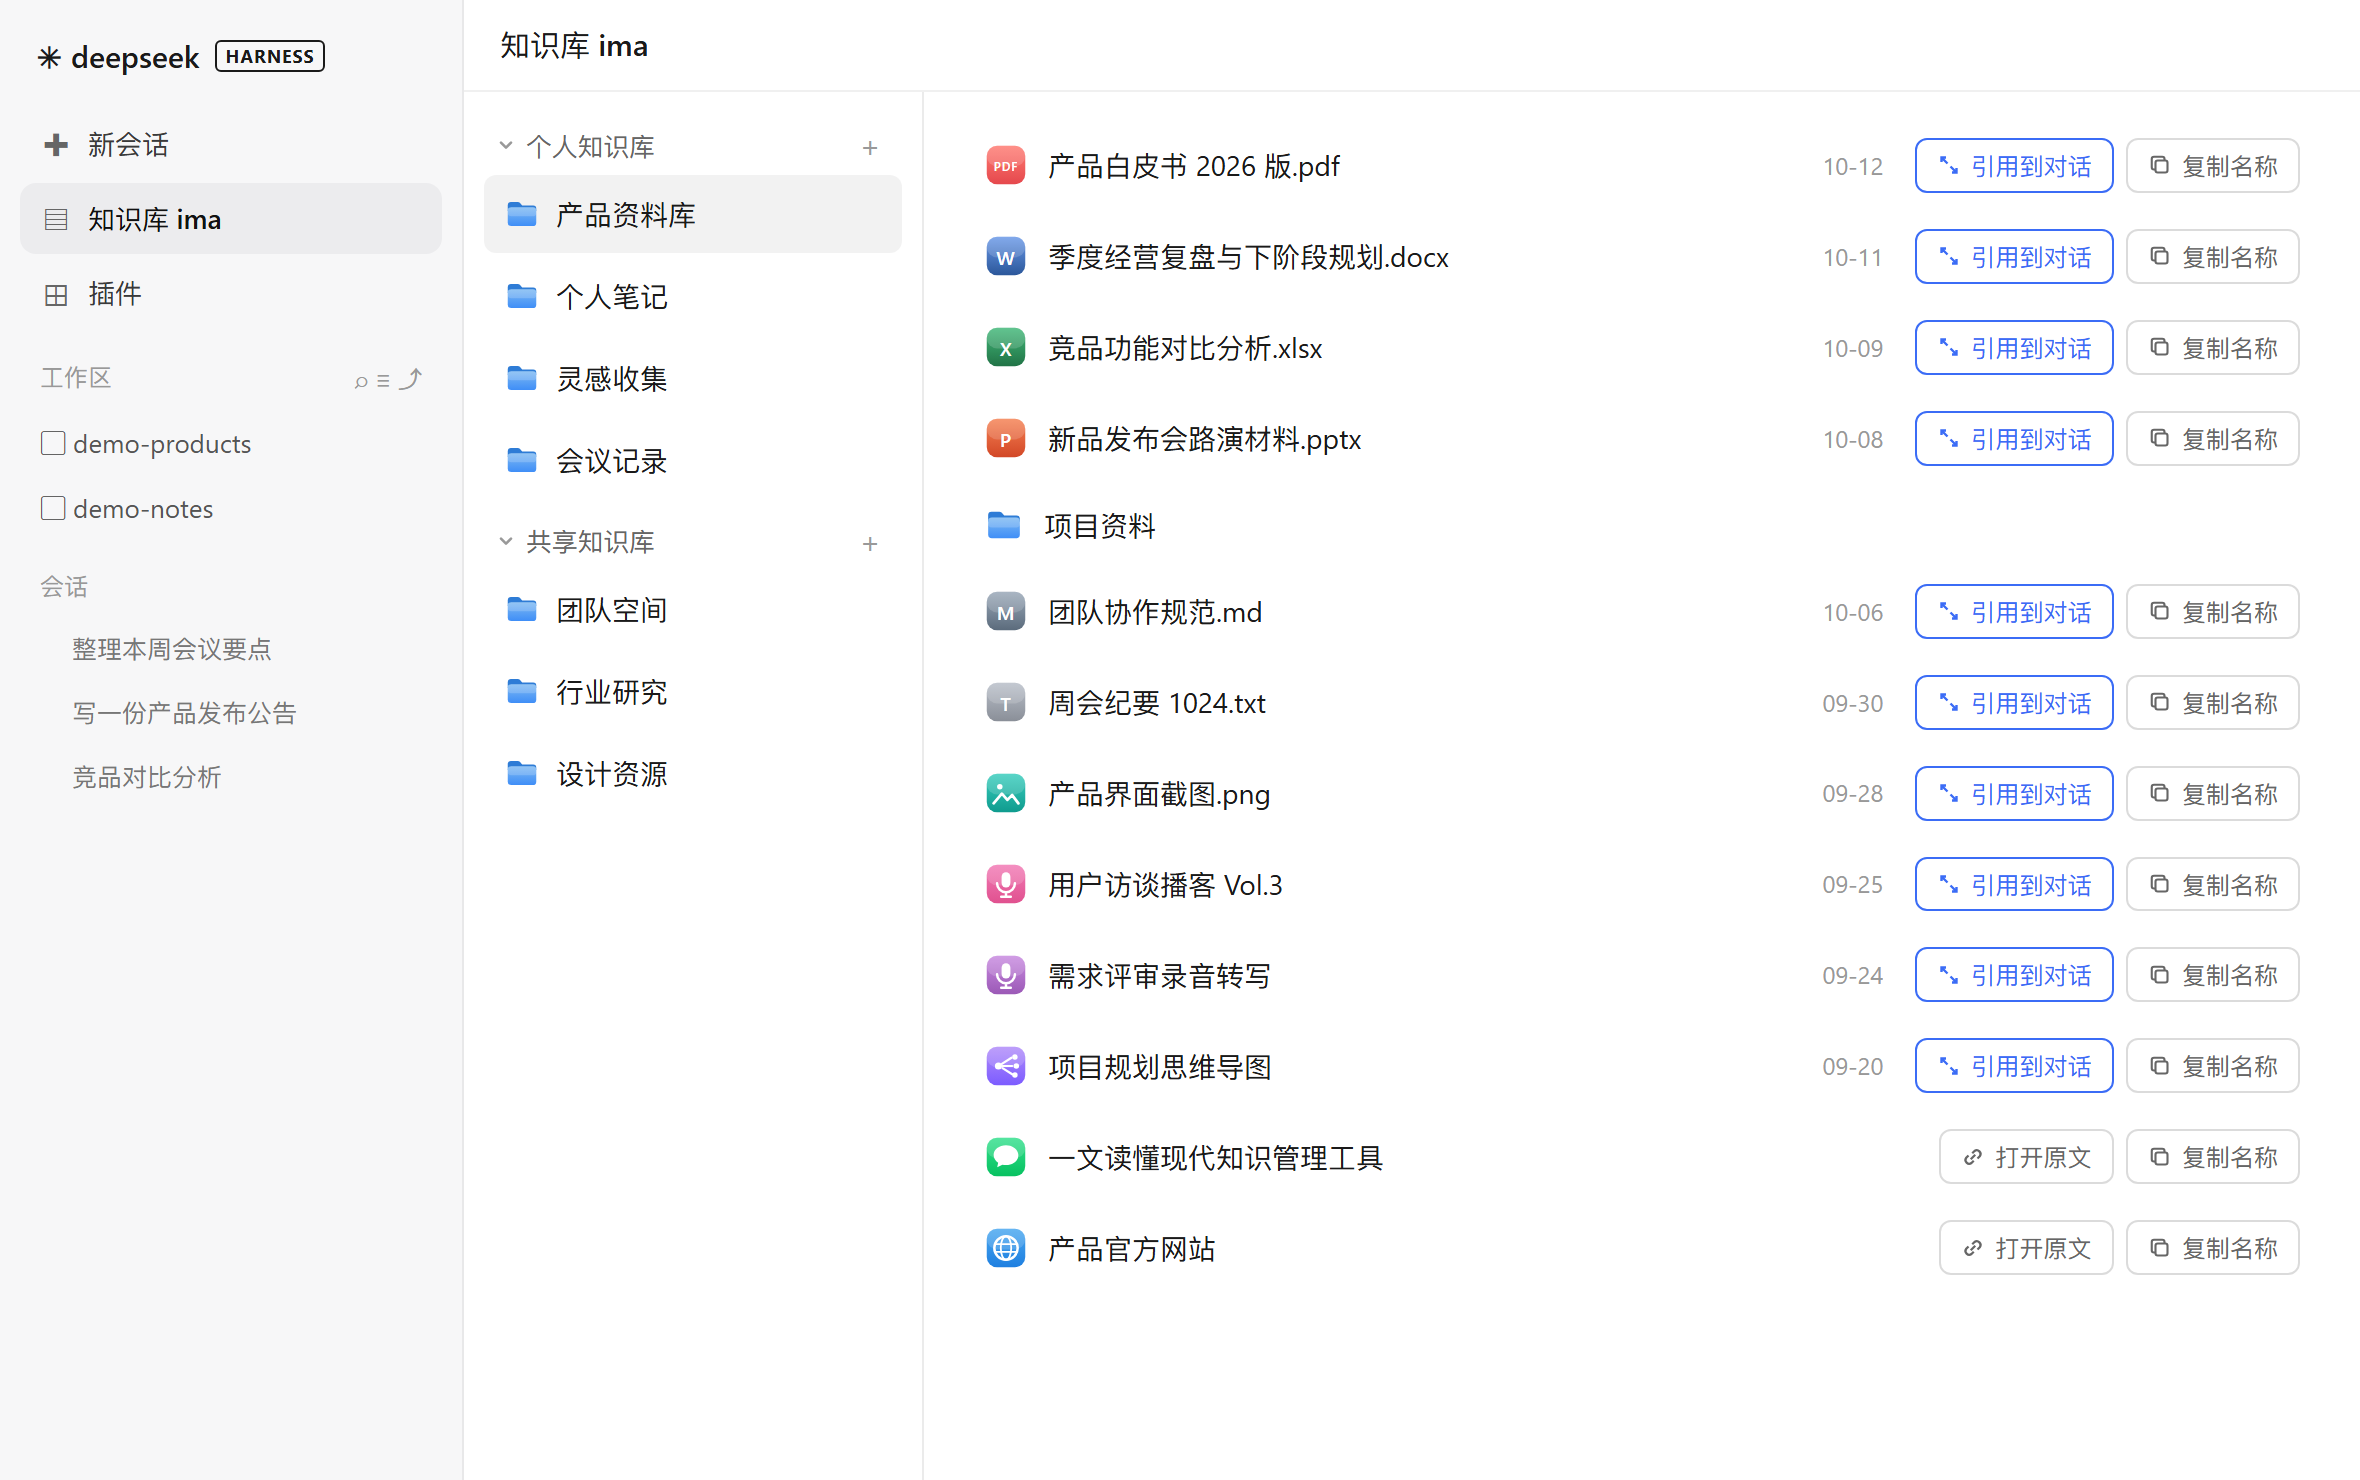Check the demo-products workspace checkbox
Image resolution: width=2360 pixels, height=1480 pixels.
coord(53,443)
